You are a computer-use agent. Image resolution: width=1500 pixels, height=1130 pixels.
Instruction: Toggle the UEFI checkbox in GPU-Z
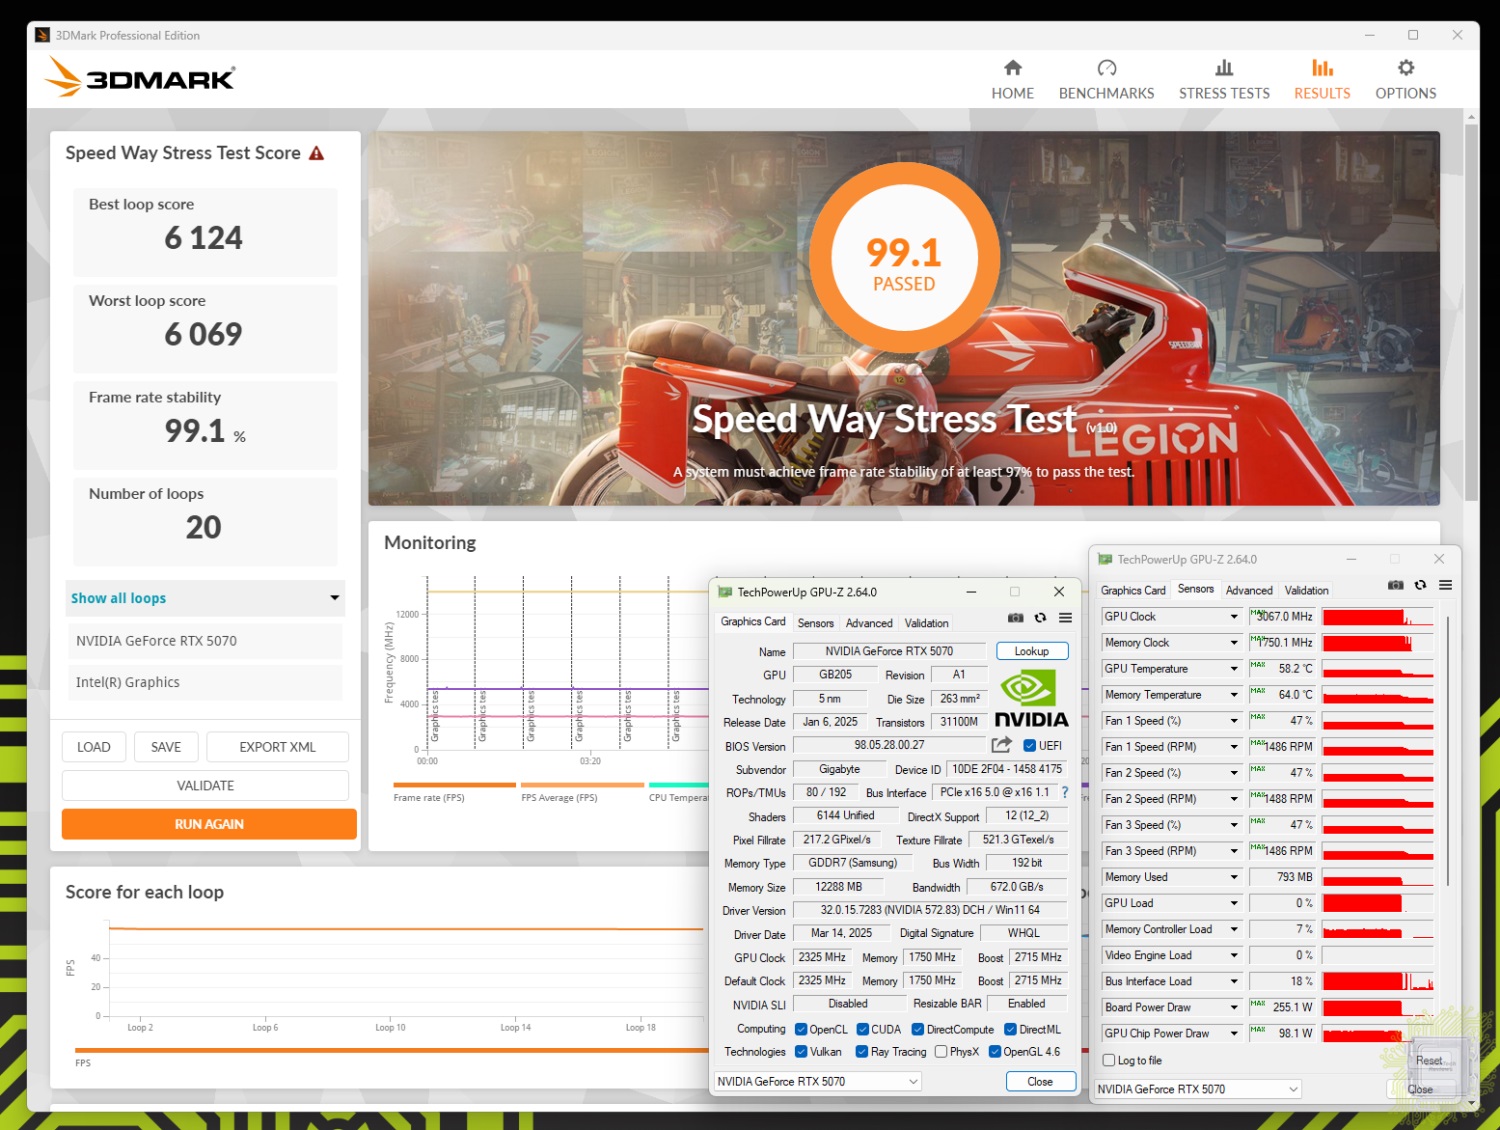pyautogui.click(x=1030, y=745)
